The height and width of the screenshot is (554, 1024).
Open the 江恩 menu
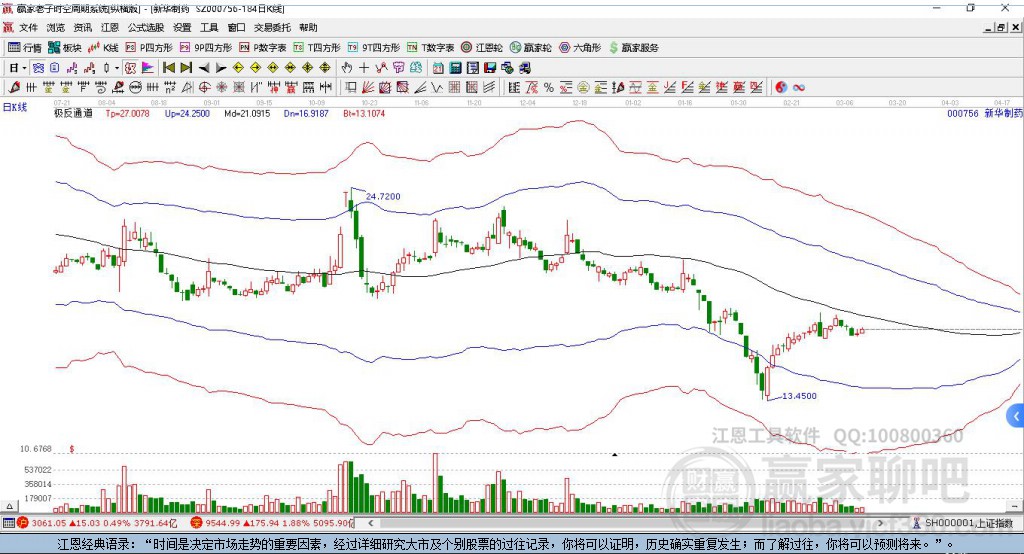(x=110, y=27)
